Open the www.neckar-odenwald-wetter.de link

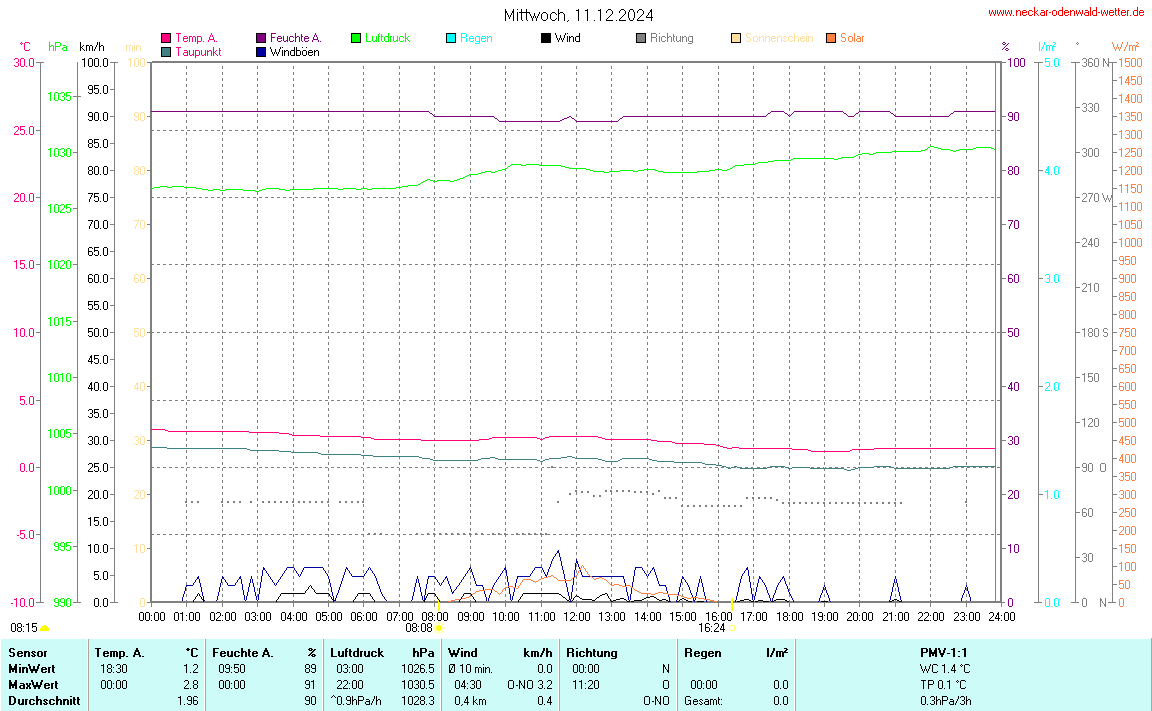[1065, 12]
